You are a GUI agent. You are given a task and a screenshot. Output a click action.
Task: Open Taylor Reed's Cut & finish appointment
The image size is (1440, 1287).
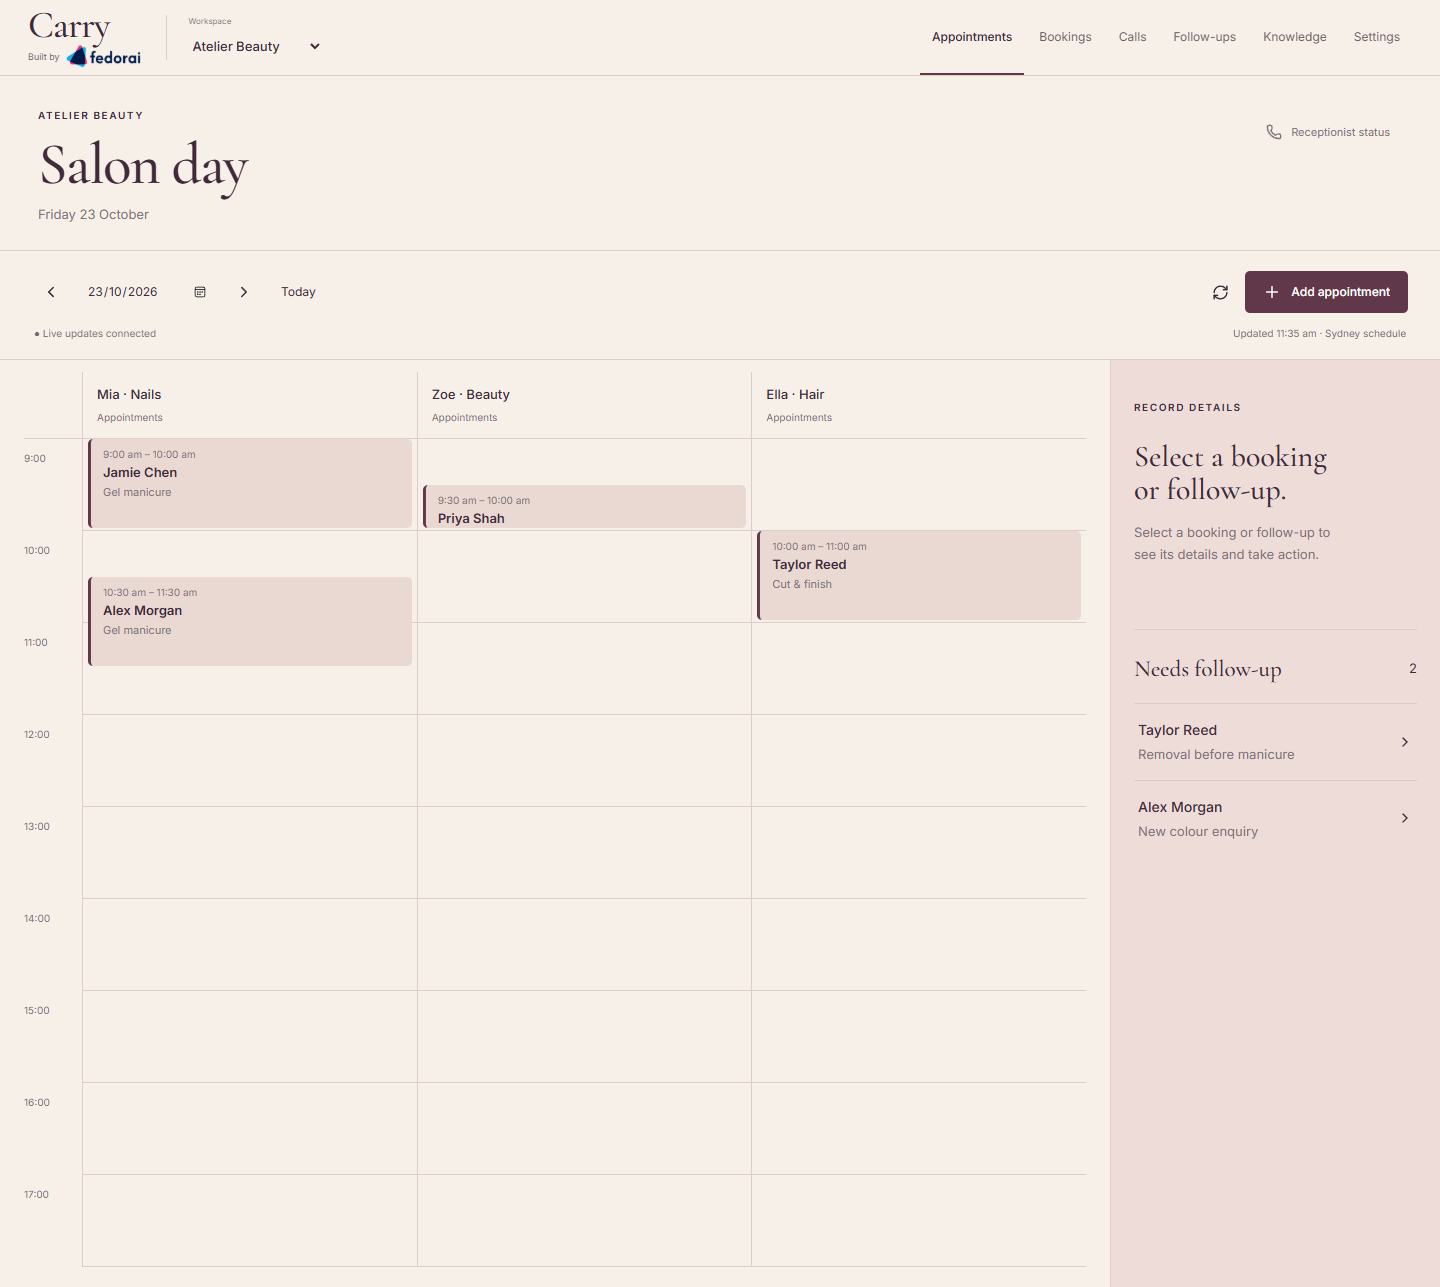(x=919, y=575)
